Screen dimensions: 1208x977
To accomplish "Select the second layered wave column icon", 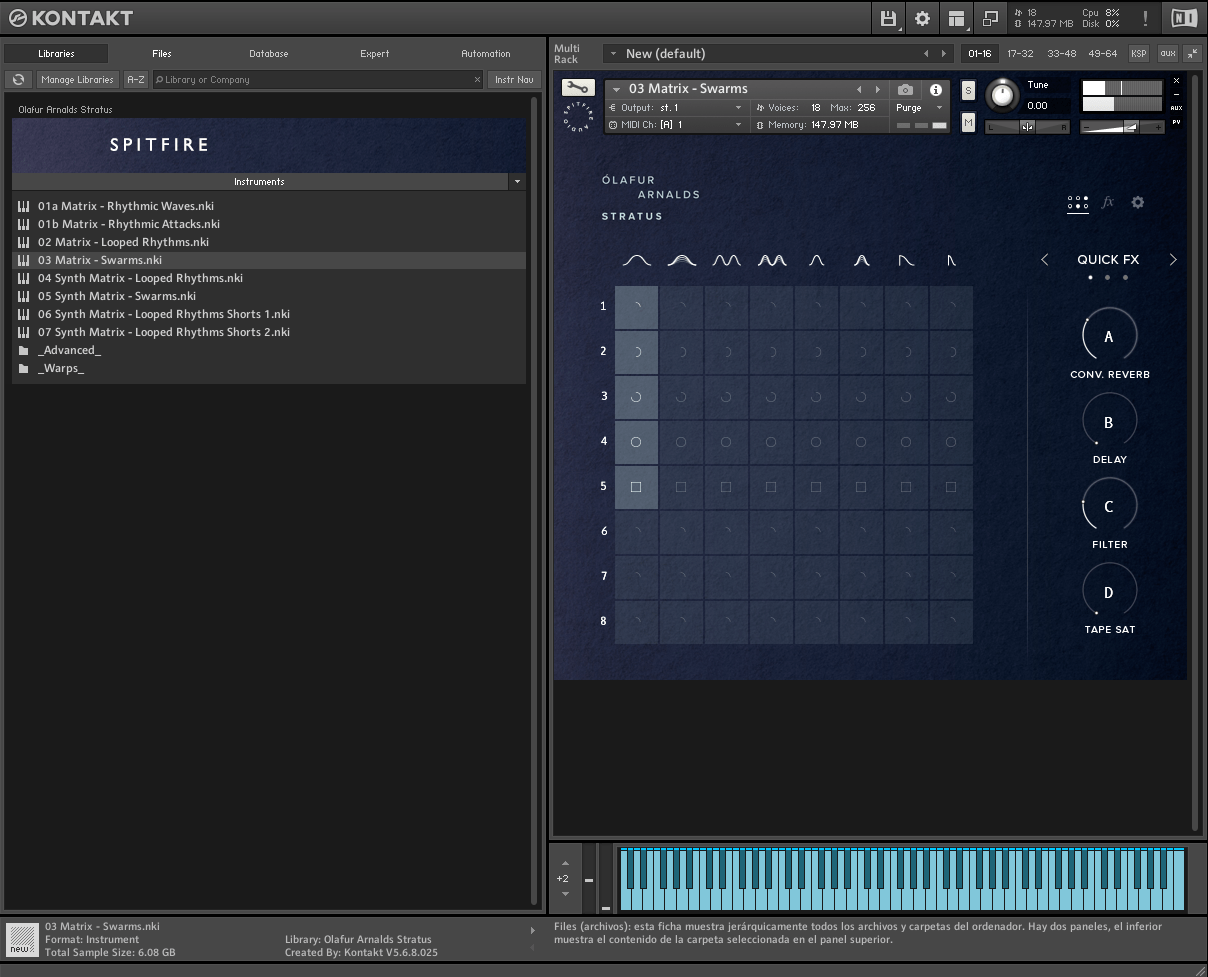I will (x=682, y=260).
